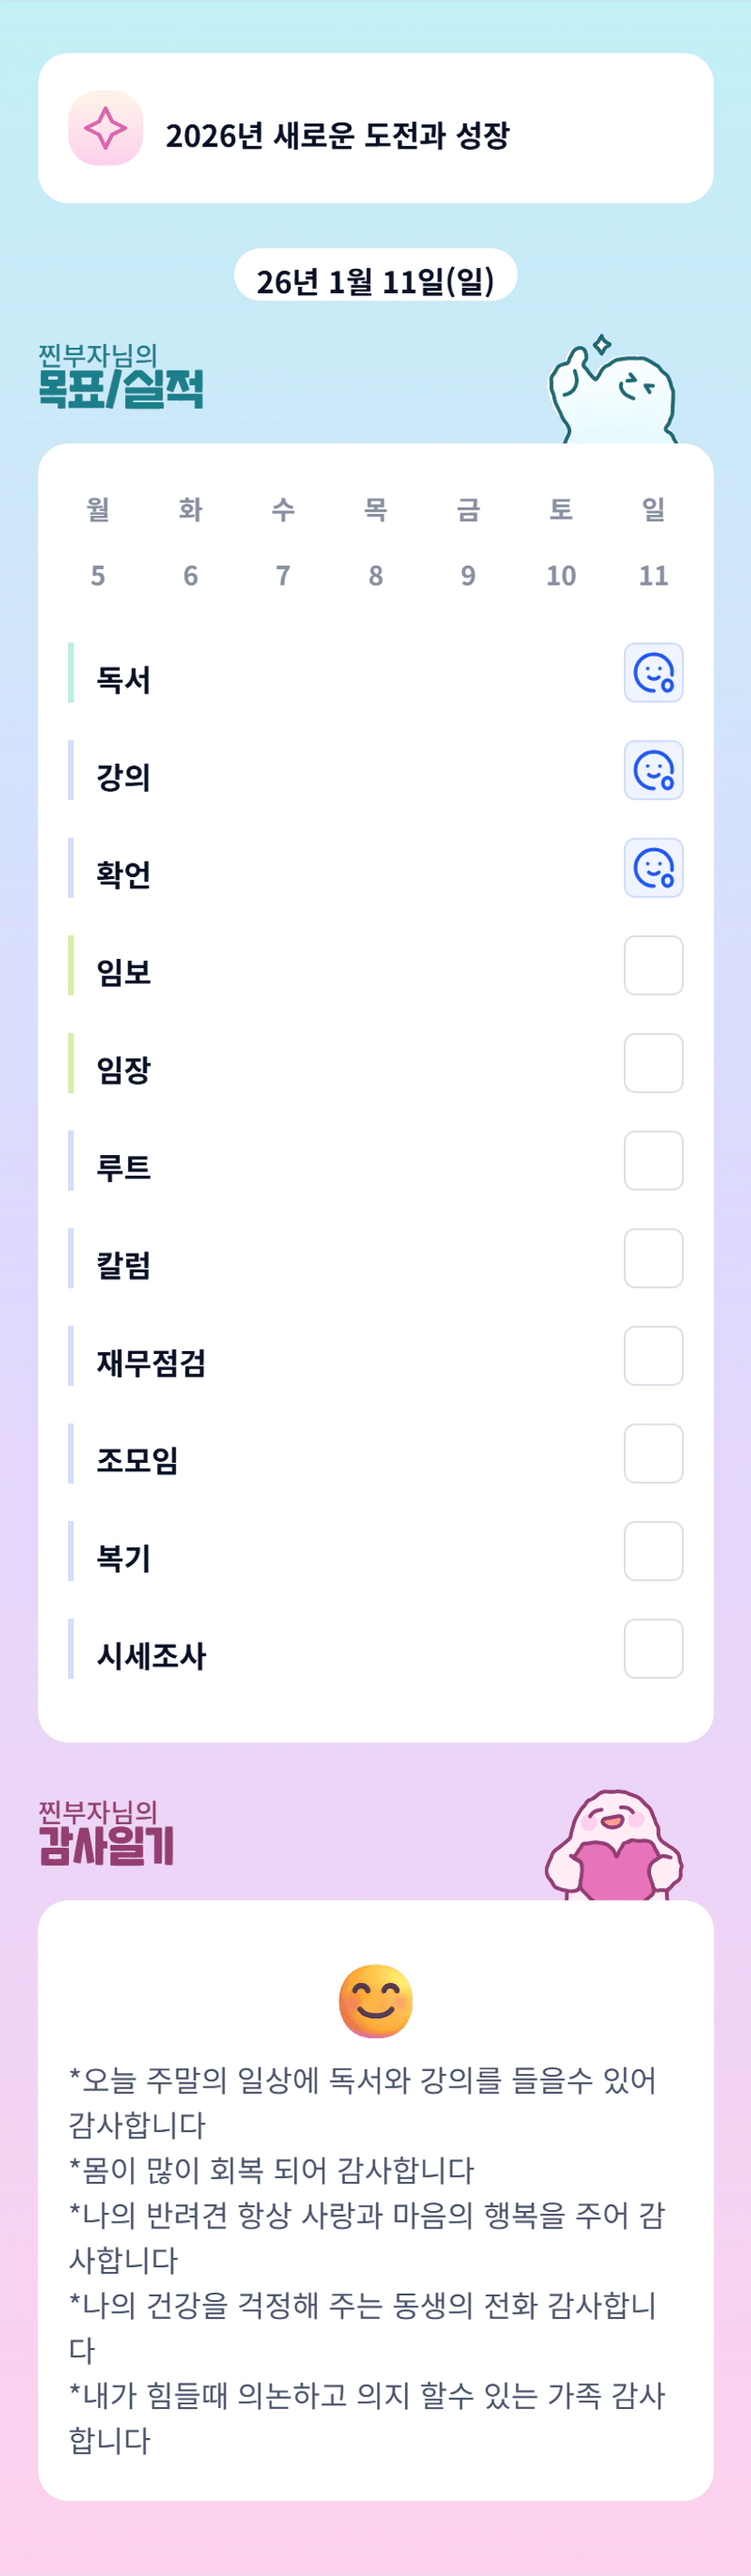Click the green color bar beside 독서
Screen dimensions: 751x2576
(71, 673)
